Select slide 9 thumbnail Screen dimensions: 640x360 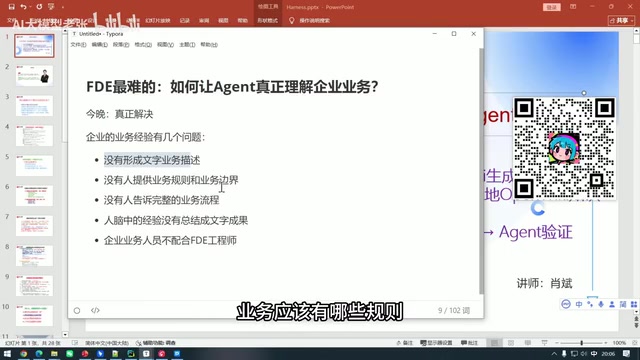pyautogui.click(x=34, y=286)
